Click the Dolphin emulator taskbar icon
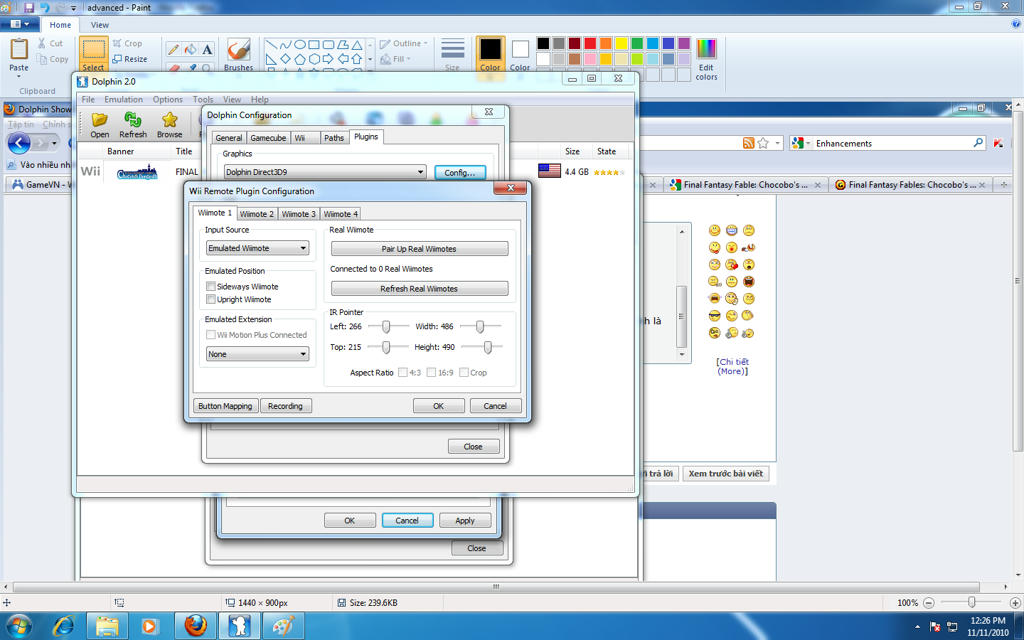Screen dimensions: 1024x640 tap(239, 626)
